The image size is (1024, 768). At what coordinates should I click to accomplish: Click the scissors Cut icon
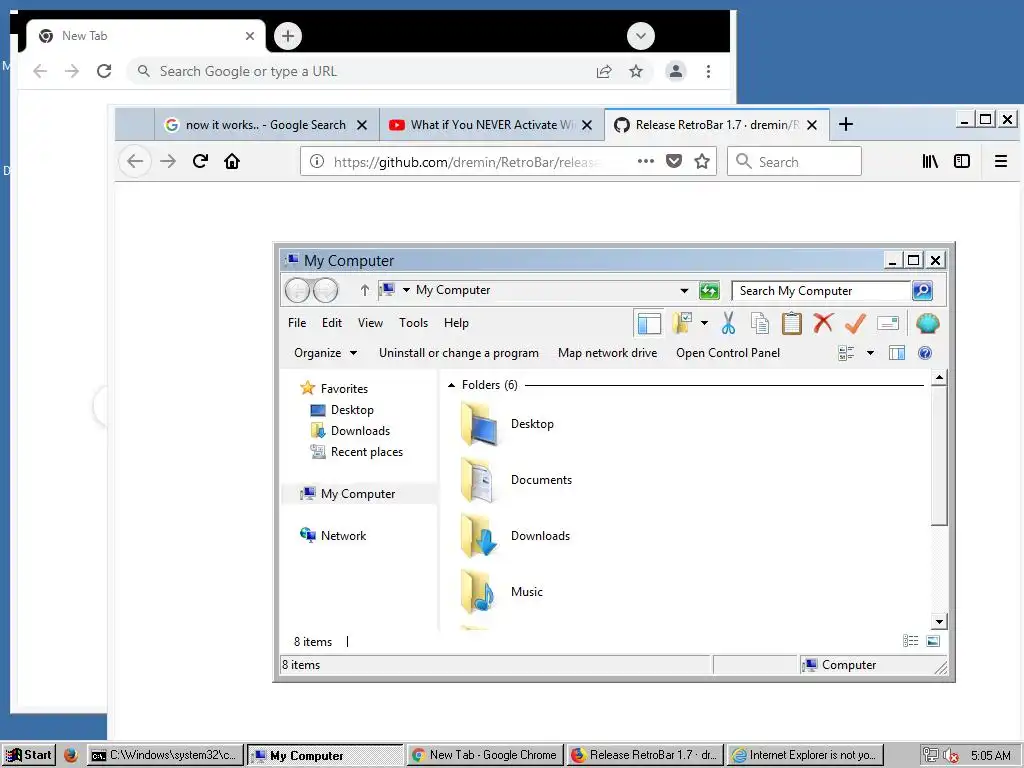click(x=728, y=323)
